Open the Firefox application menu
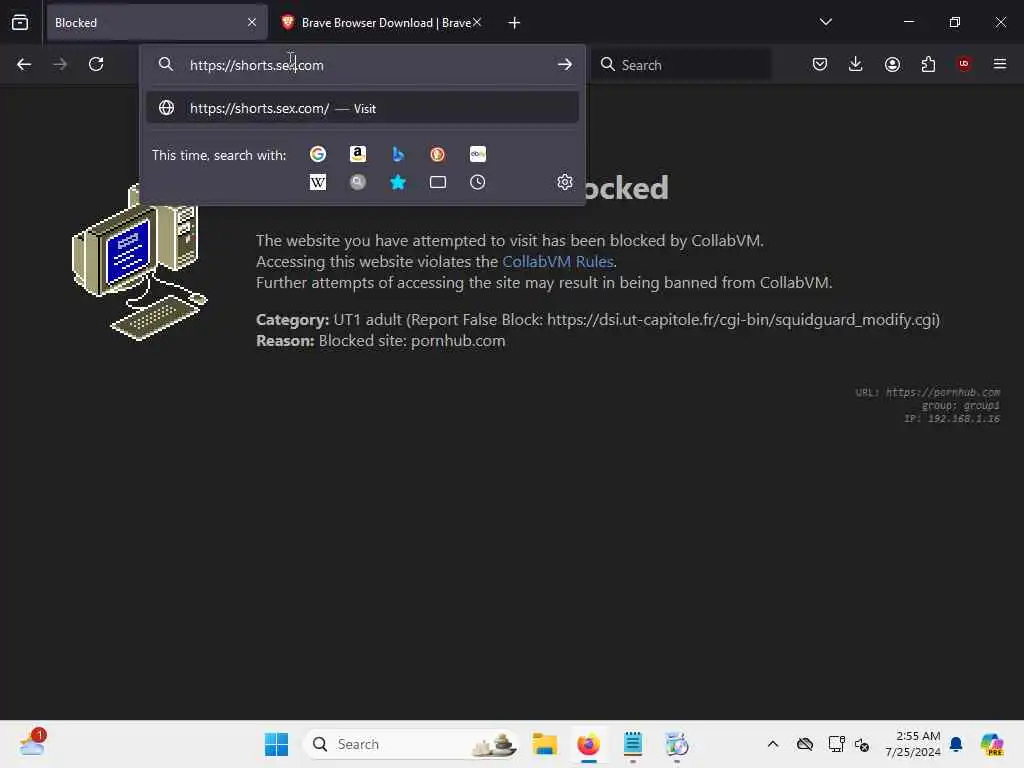1024x768 pixels. tap(1000, 64)
